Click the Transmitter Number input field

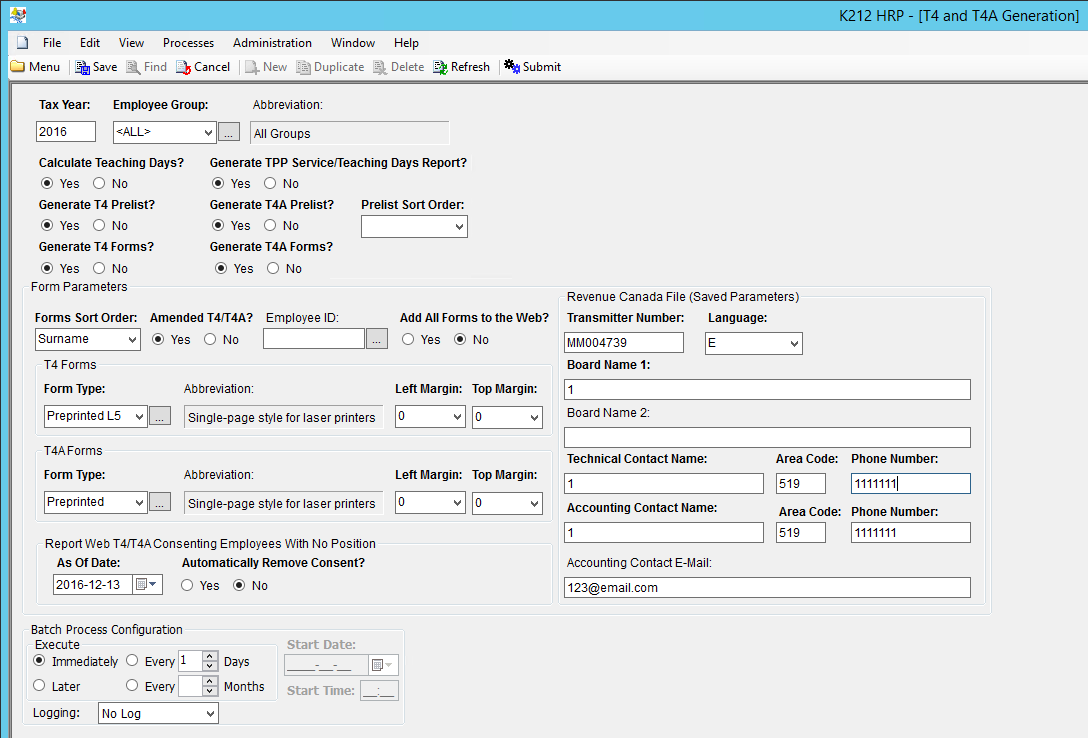[624, 343]
